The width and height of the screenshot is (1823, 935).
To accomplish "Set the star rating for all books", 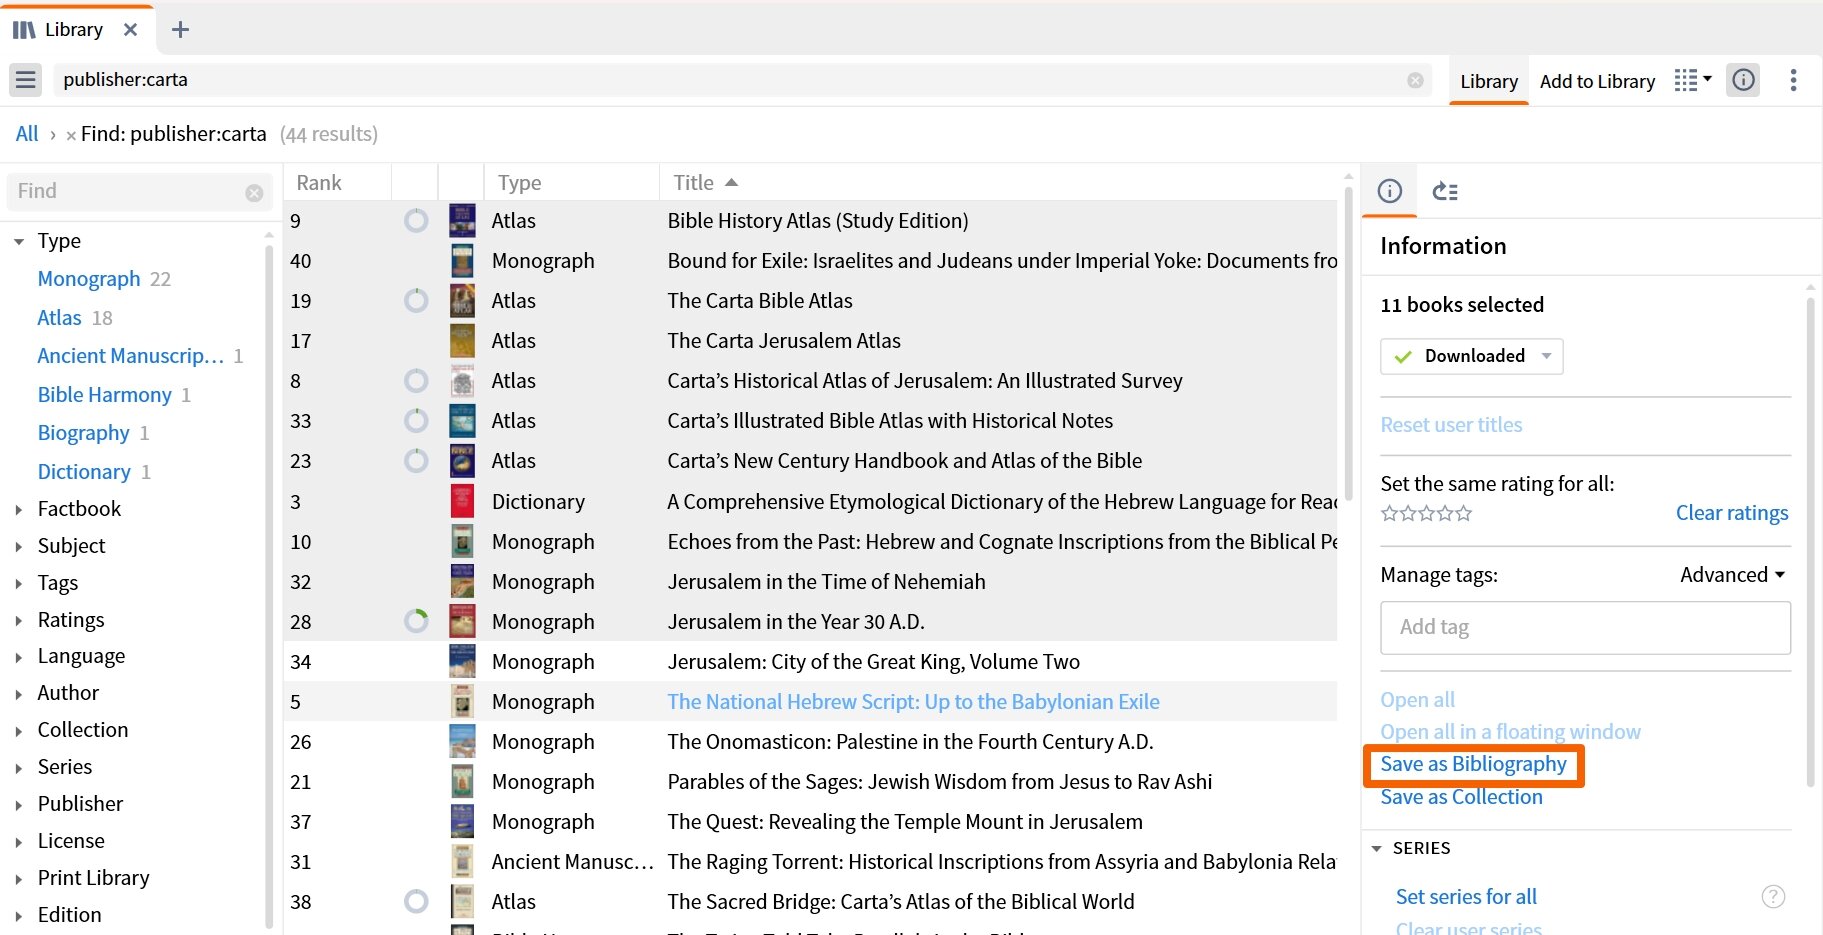I will [x=1426, y=514].
